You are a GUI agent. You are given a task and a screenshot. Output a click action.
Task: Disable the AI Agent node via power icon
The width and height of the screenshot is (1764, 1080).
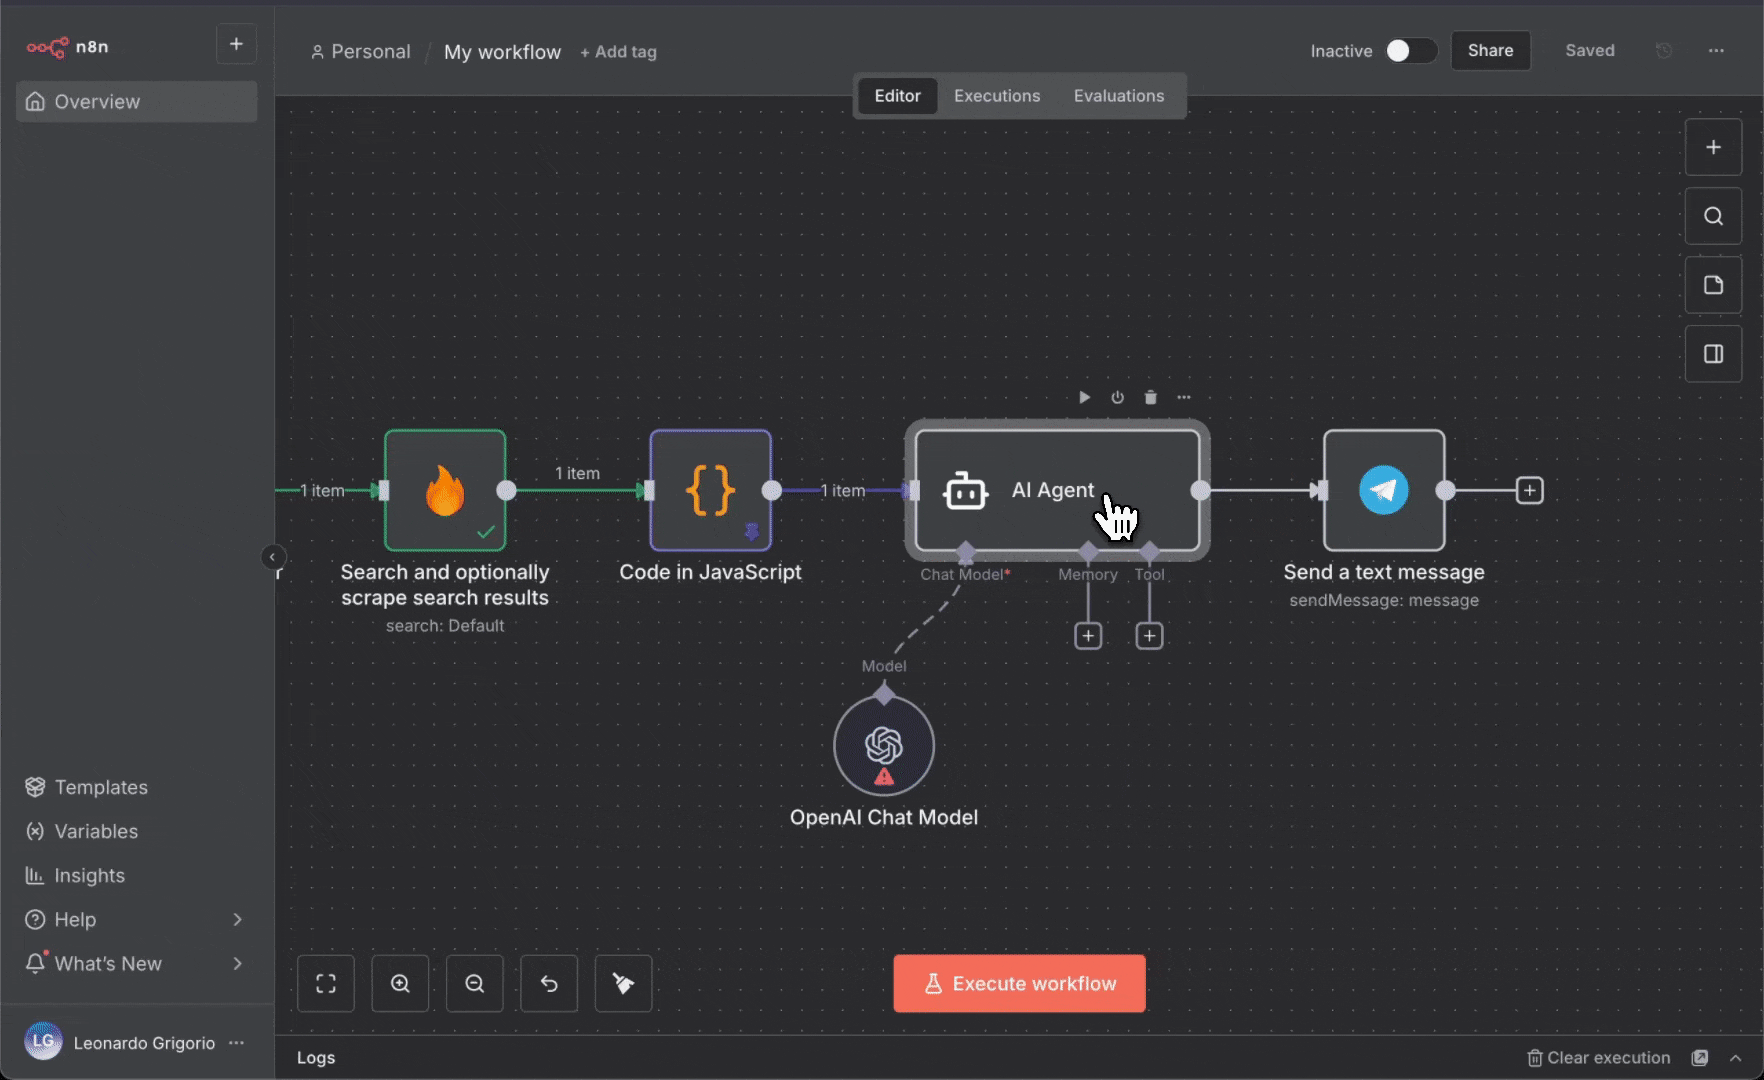point(1117,397)
